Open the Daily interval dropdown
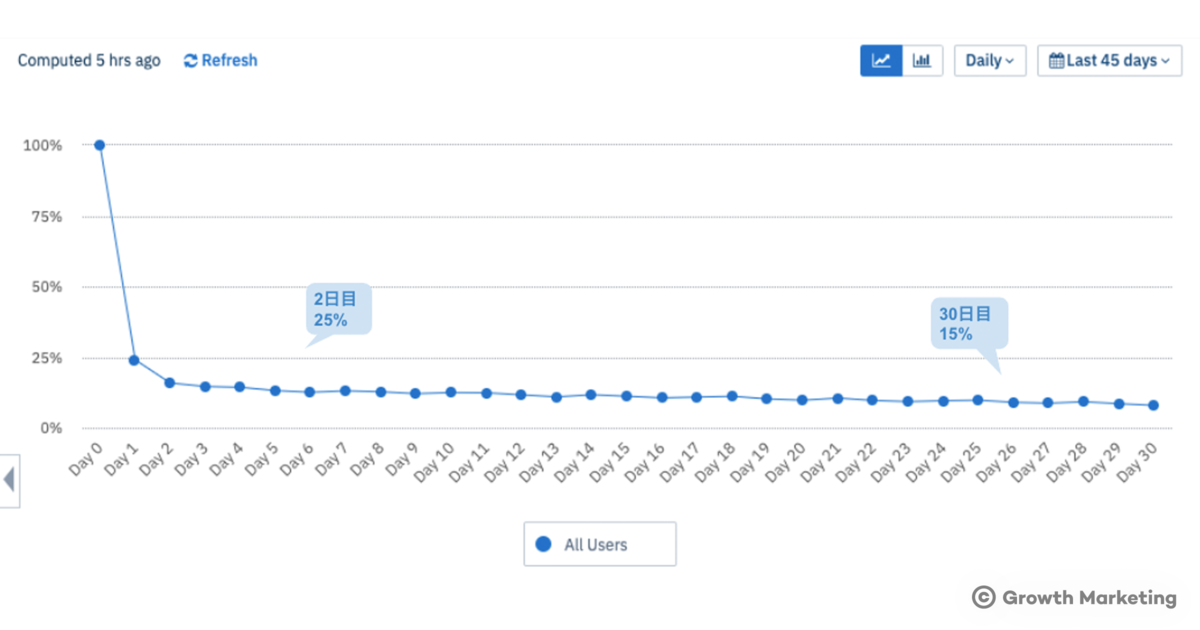1200x630 pixels. (989, 60)
